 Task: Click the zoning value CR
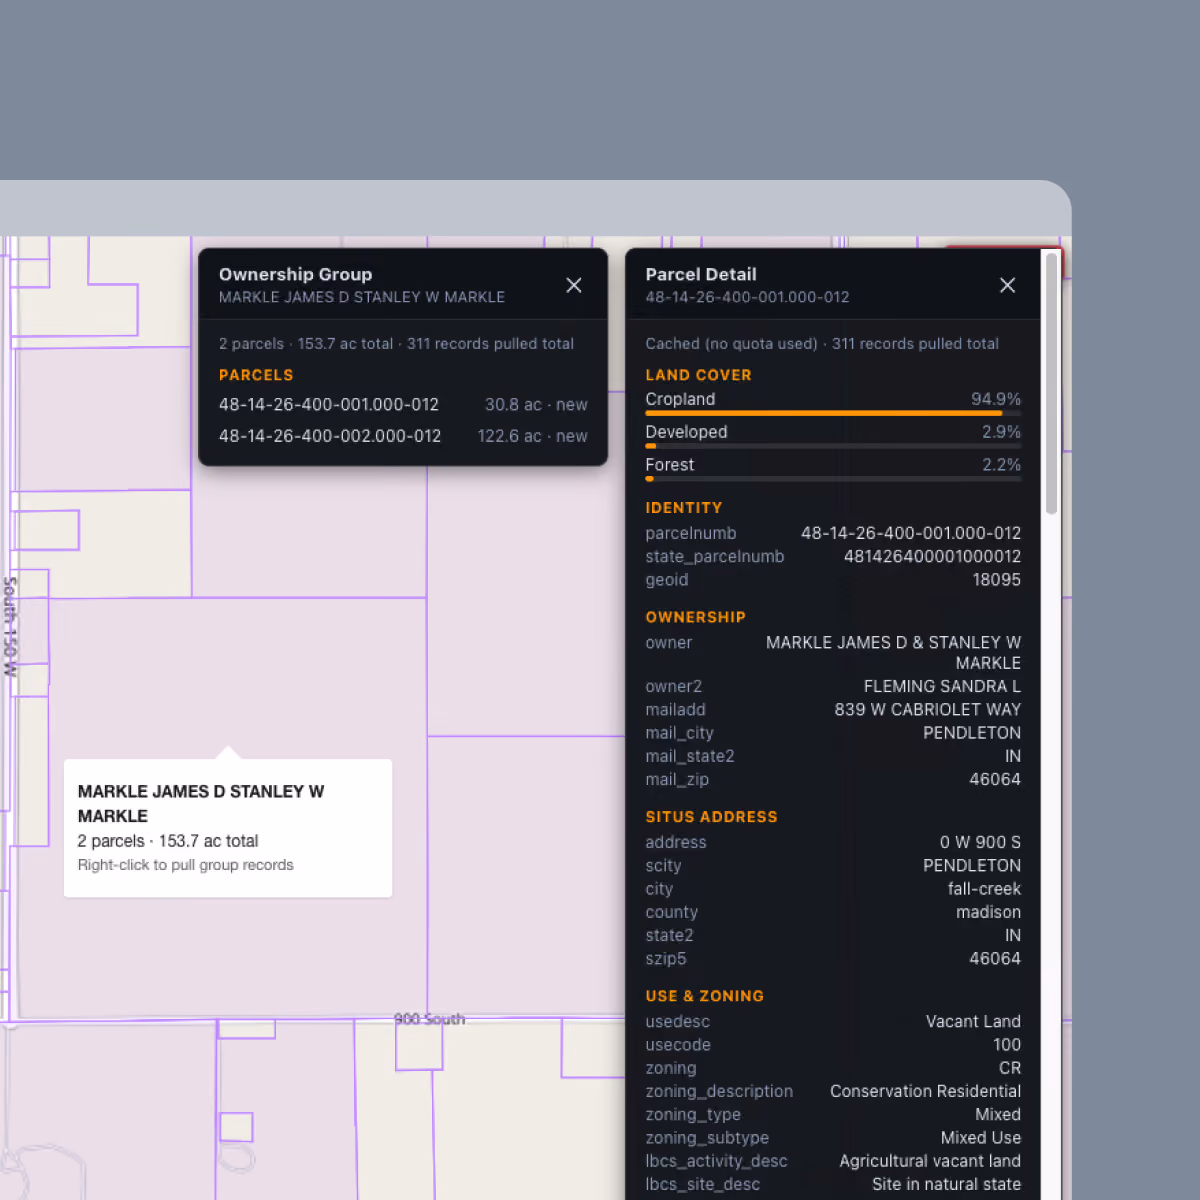coord(1010,1068)
